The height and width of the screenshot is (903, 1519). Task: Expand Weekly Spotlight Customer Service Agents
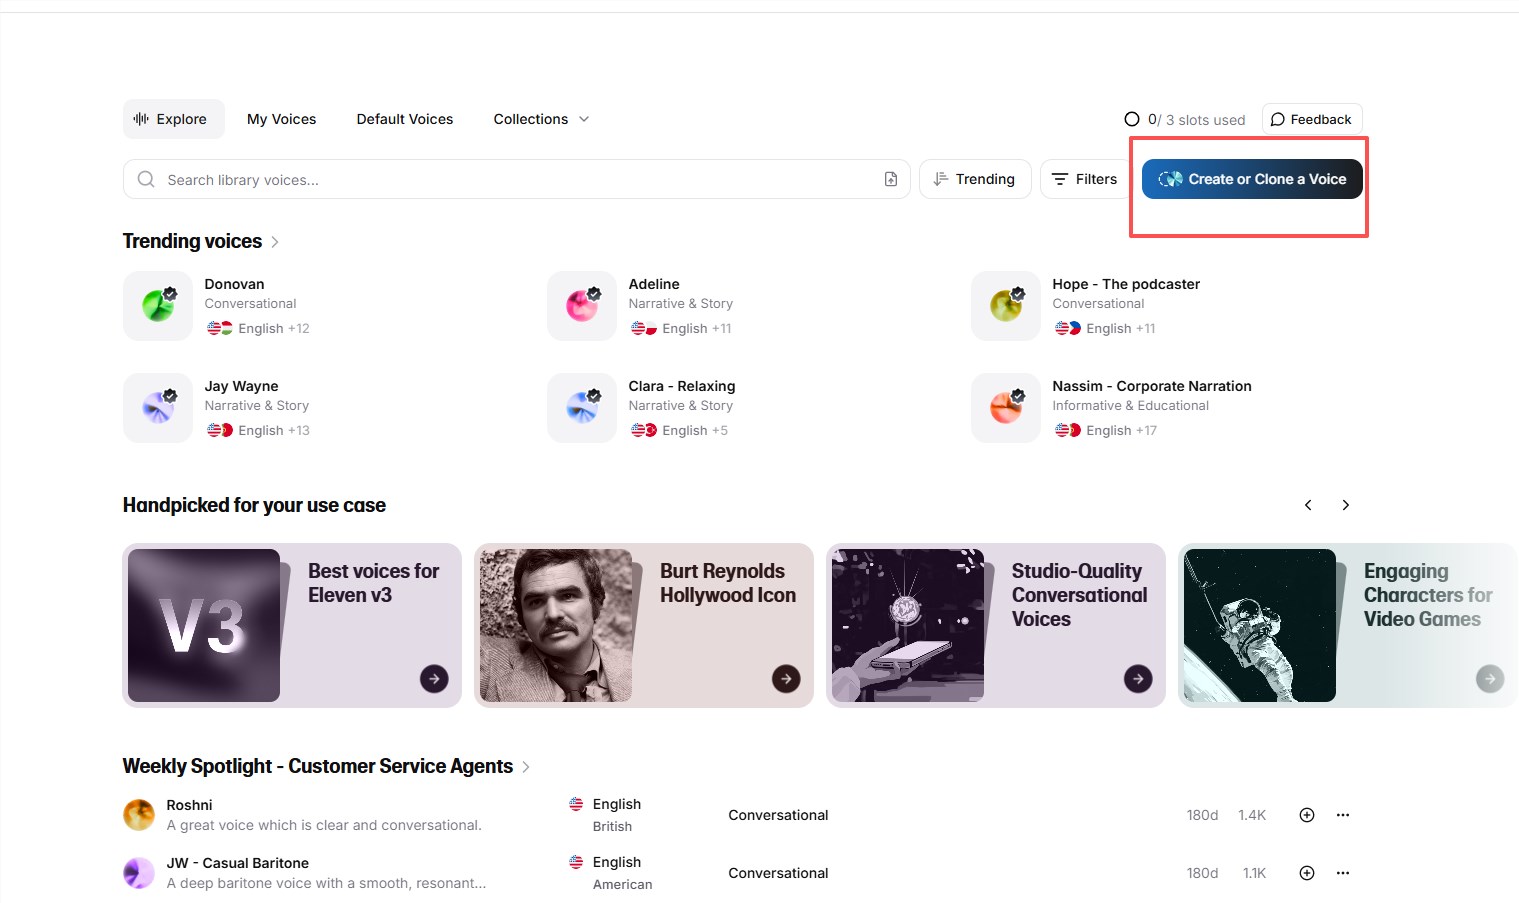[526, 767]
